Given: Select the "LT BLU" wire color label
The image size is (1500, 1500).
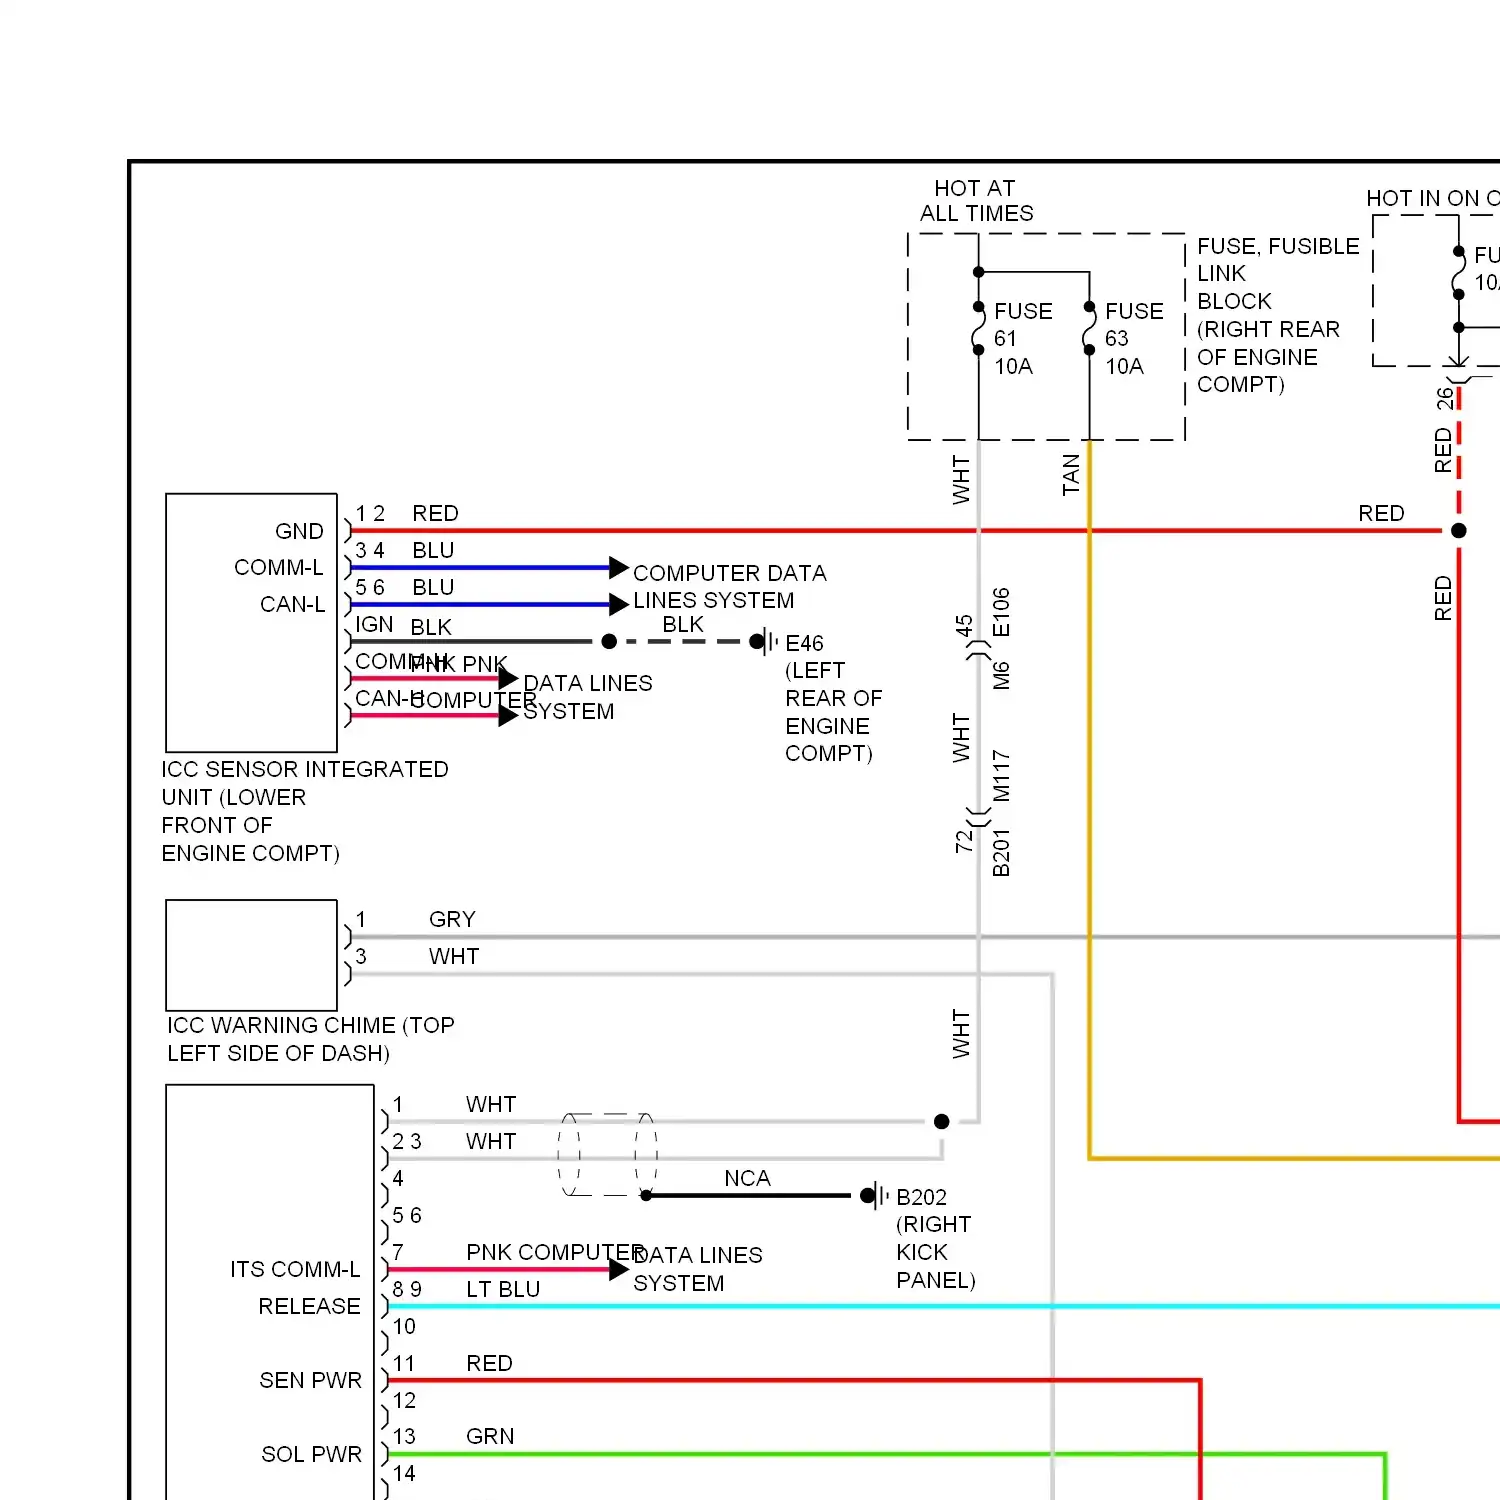Looking at the screenshot, I should click(x=503, y=1290).
